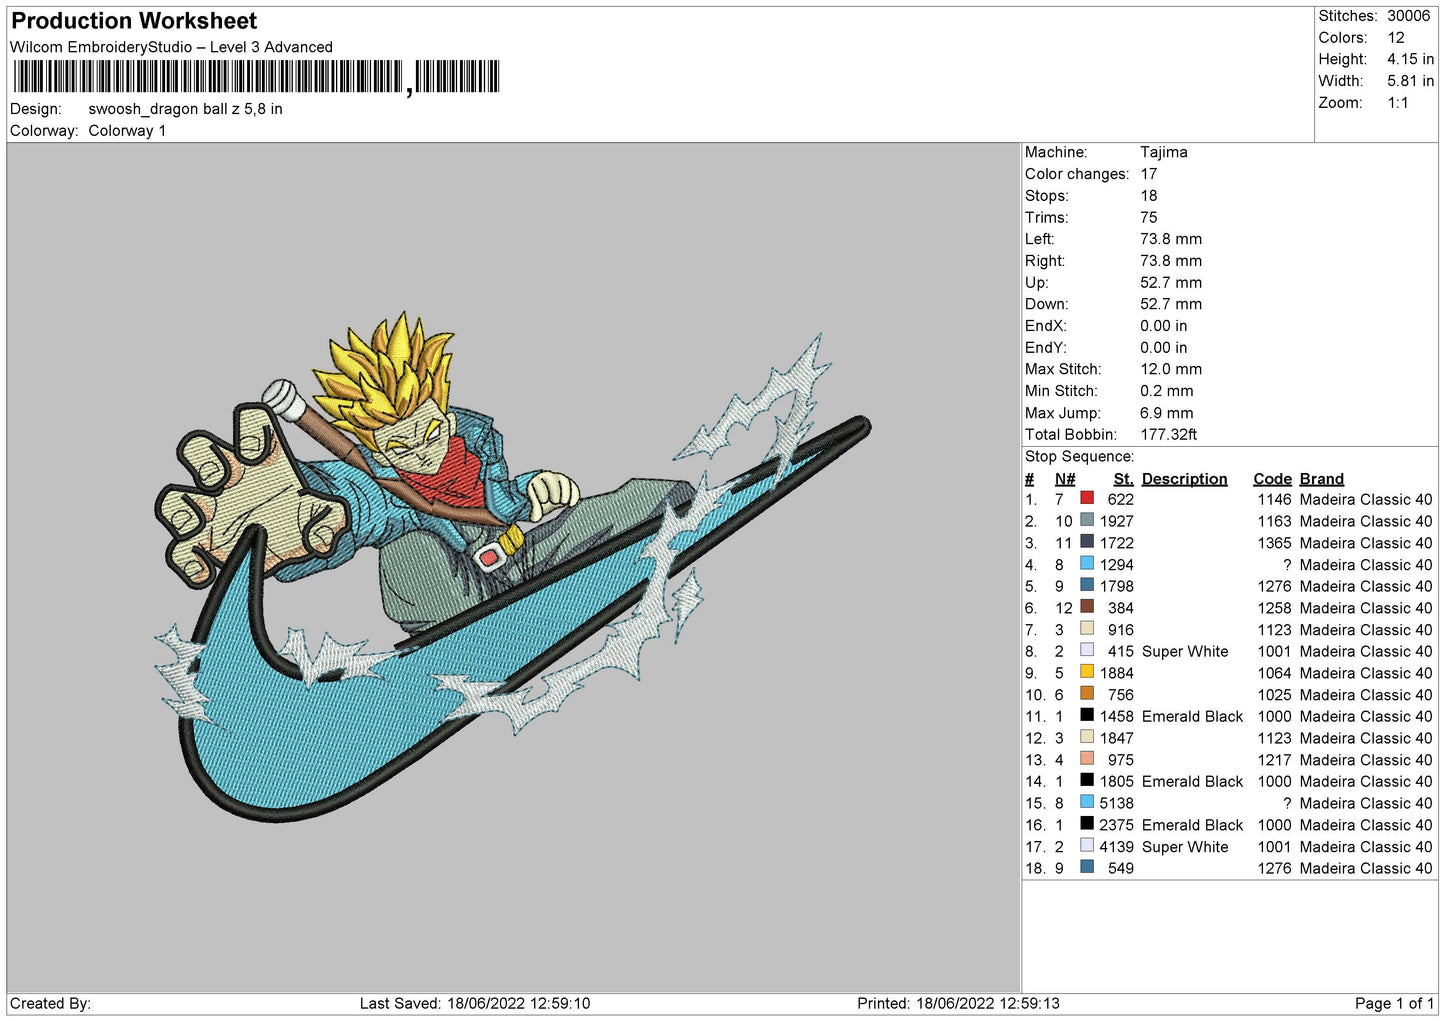Select the design name swoosh_dragon ball z
1445x1021 pixels.
click(x=185, y=109)
